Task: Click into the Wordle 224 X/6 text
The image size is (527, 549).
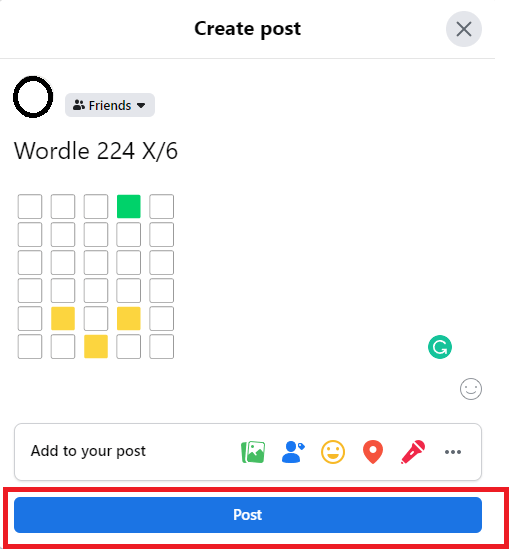Action: pos(96,151)
